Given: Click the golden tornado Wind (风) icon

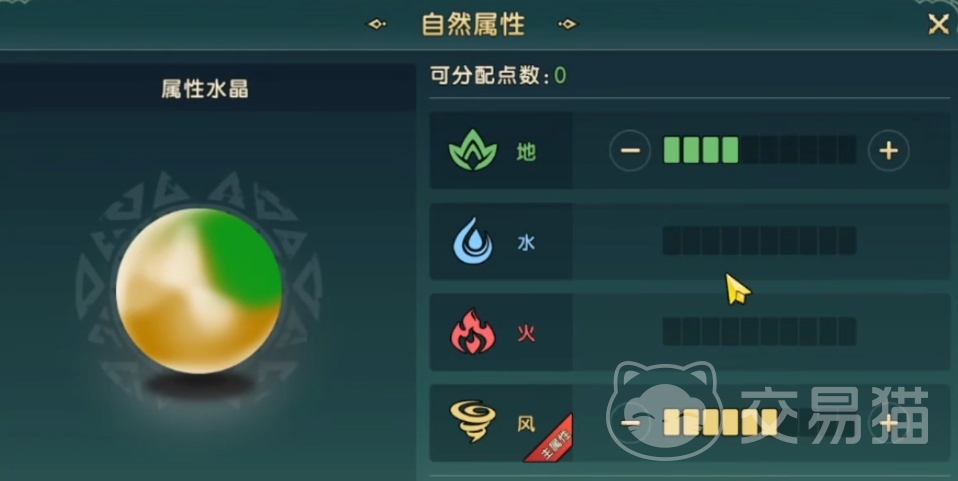Looking at the screenshot, I should point(473,421).
